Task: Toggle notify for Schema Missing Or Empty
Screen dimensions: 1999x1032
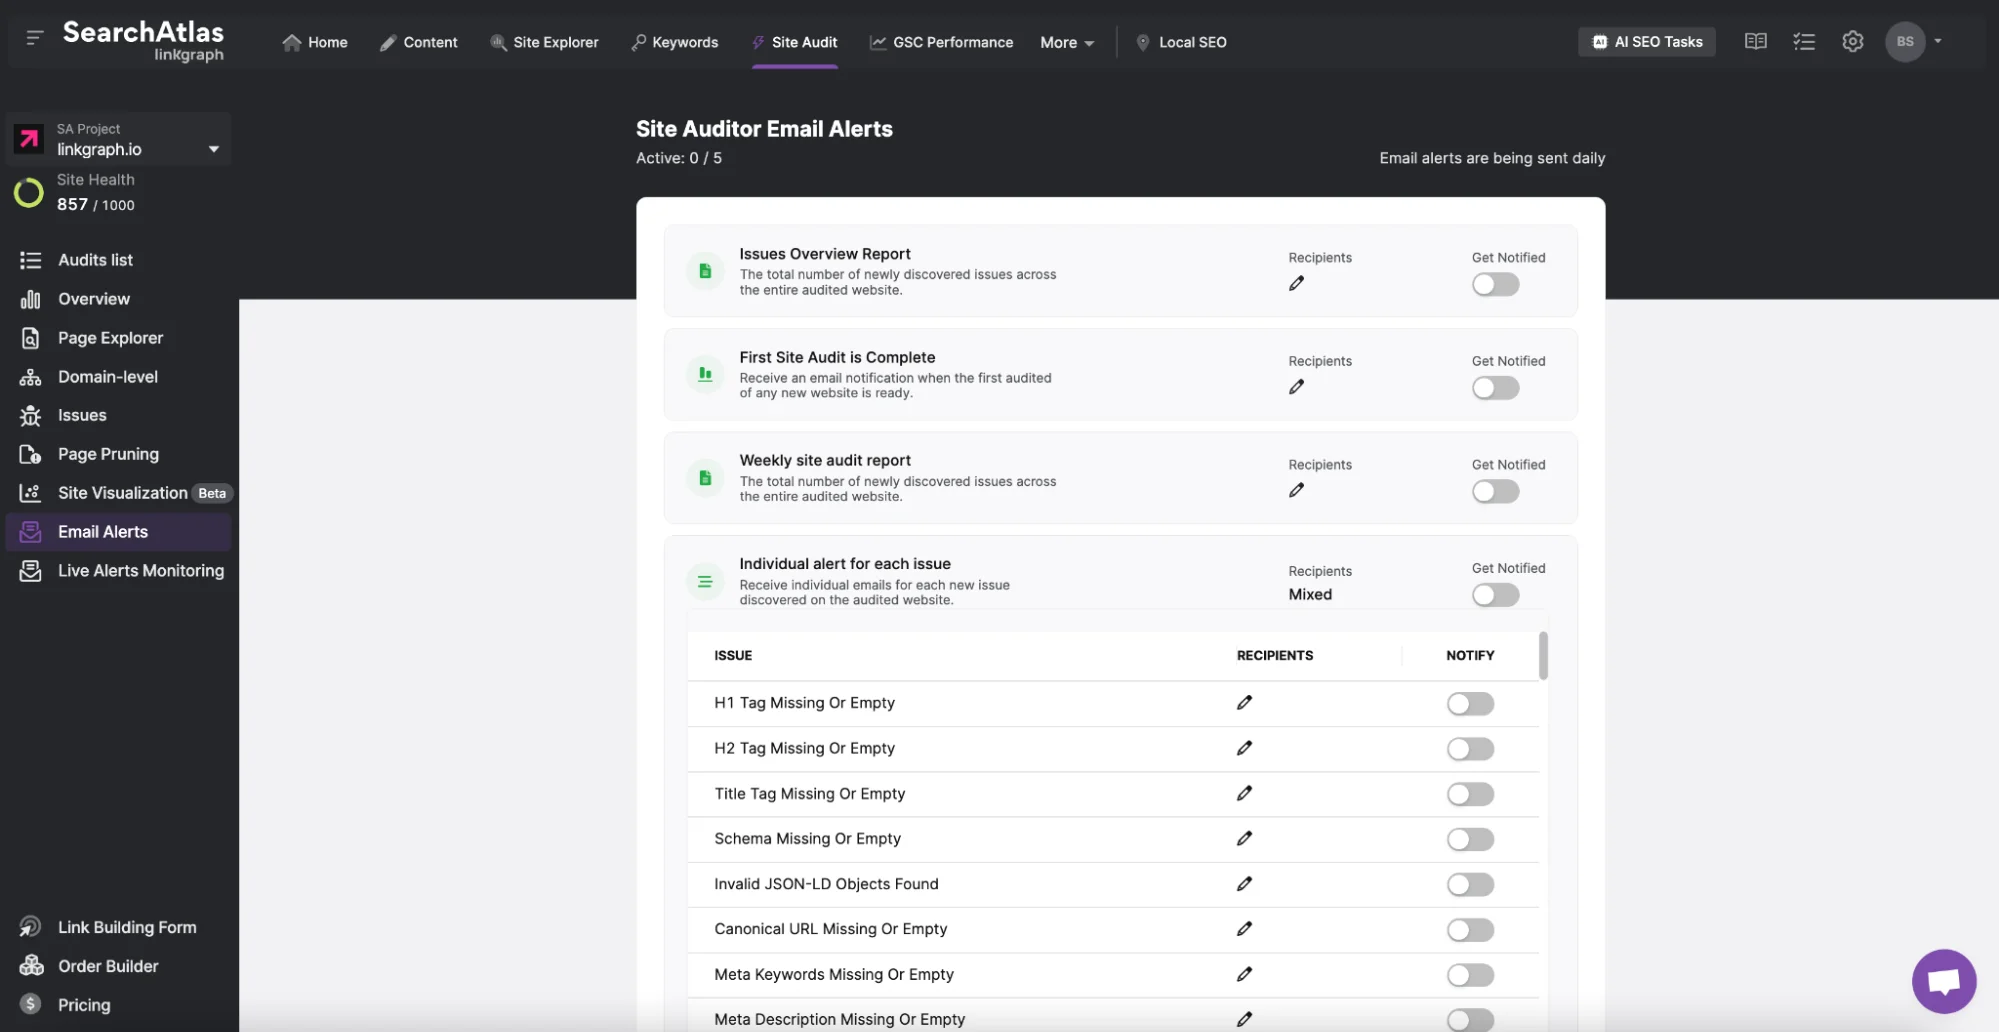Action: click(1470, 839)
